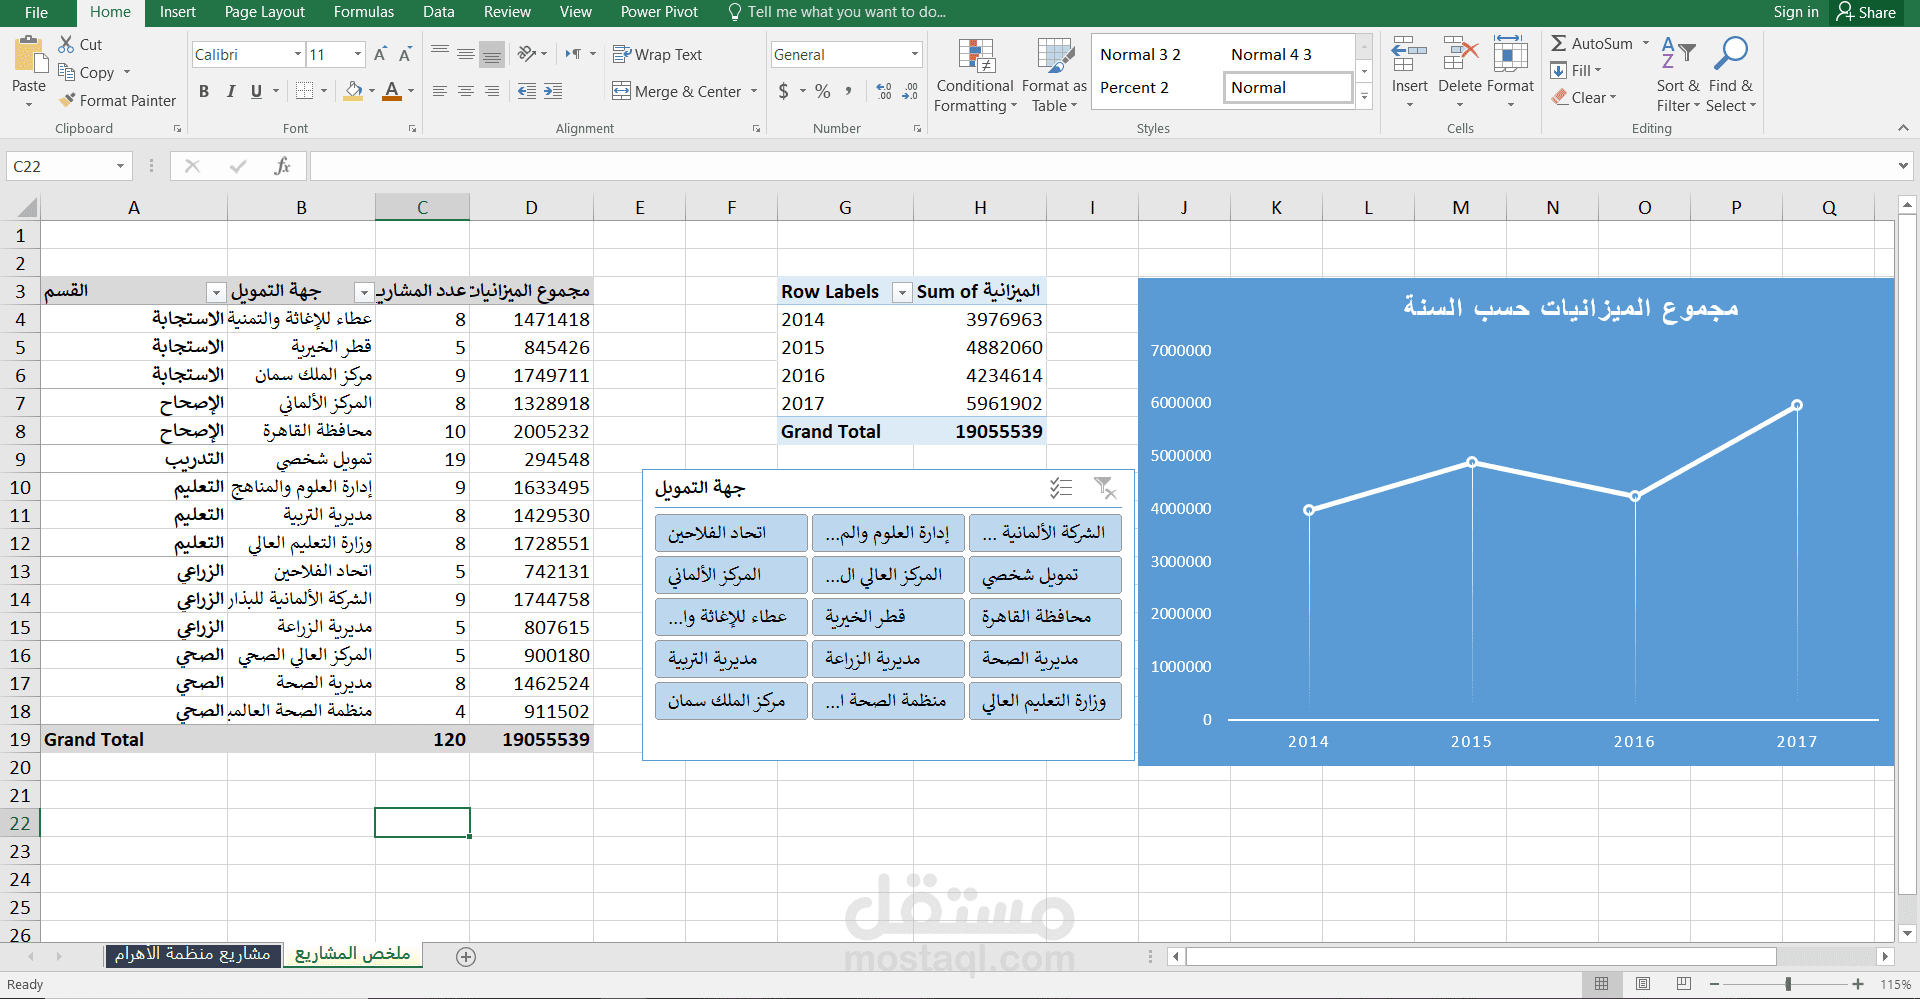The image size is (1920, 999).
Task: Open Find & Select menu
Action: (1731, 76)
